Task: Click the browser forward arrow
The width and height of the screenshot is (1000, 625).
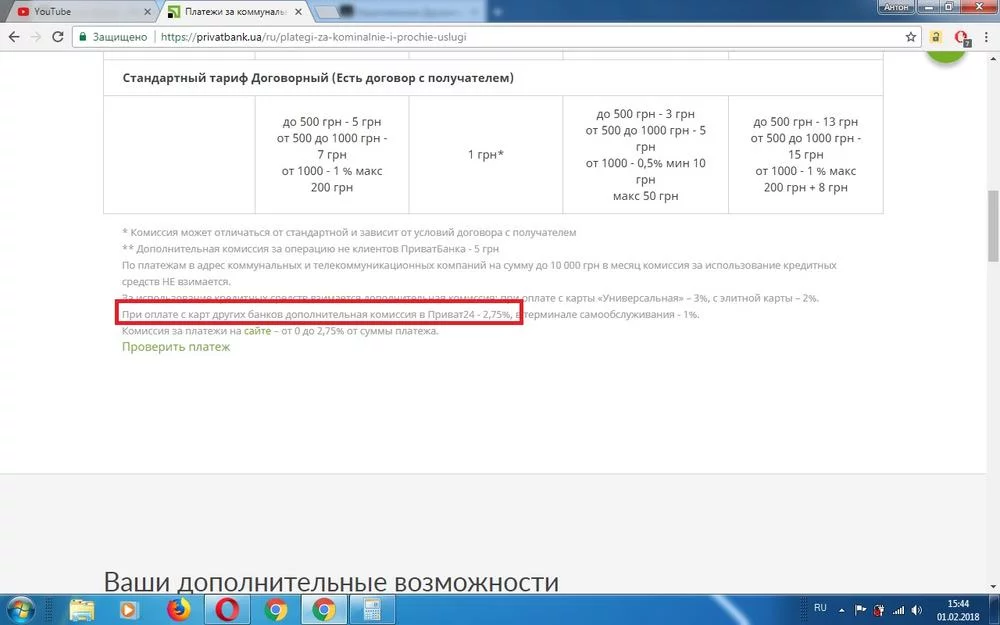Action: tap(36, 37)
